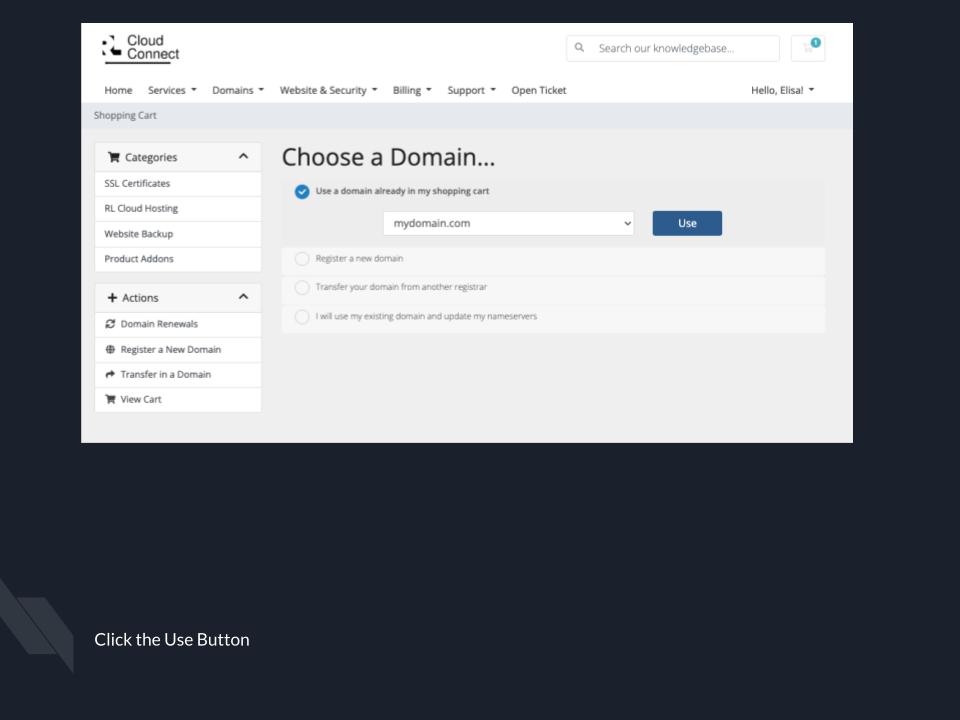960x720 pixels.
Task: Open Website Backup category
Action: (178, 234)
